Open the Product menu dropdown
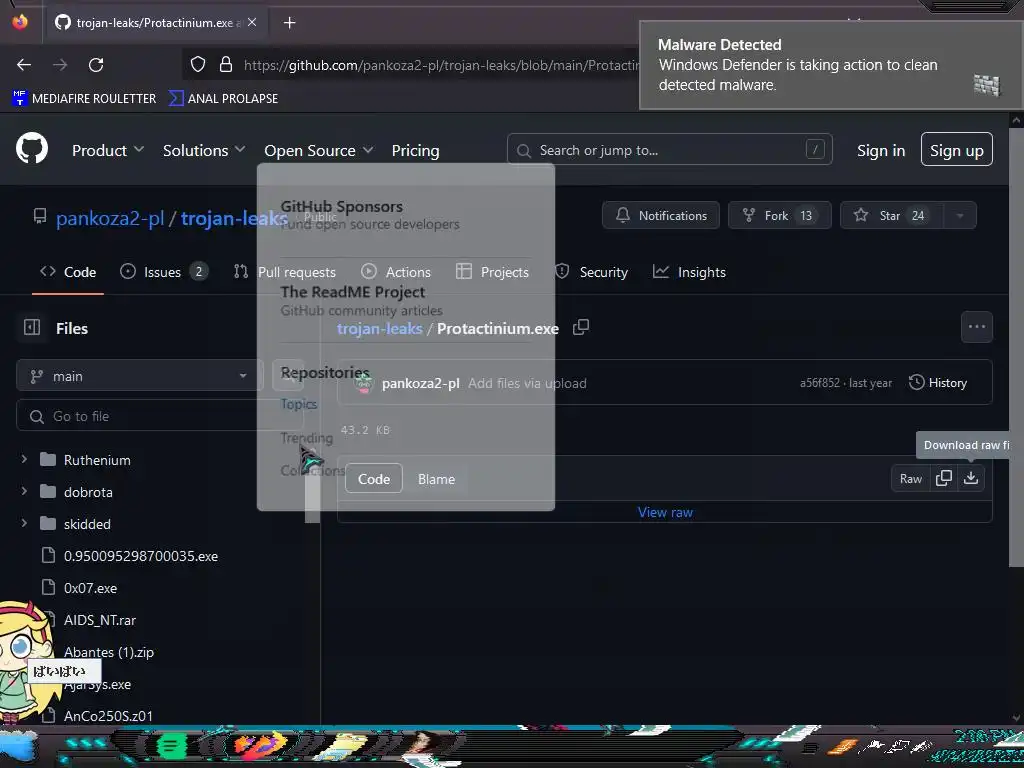The image size is (1024, 768). point(108,150)
